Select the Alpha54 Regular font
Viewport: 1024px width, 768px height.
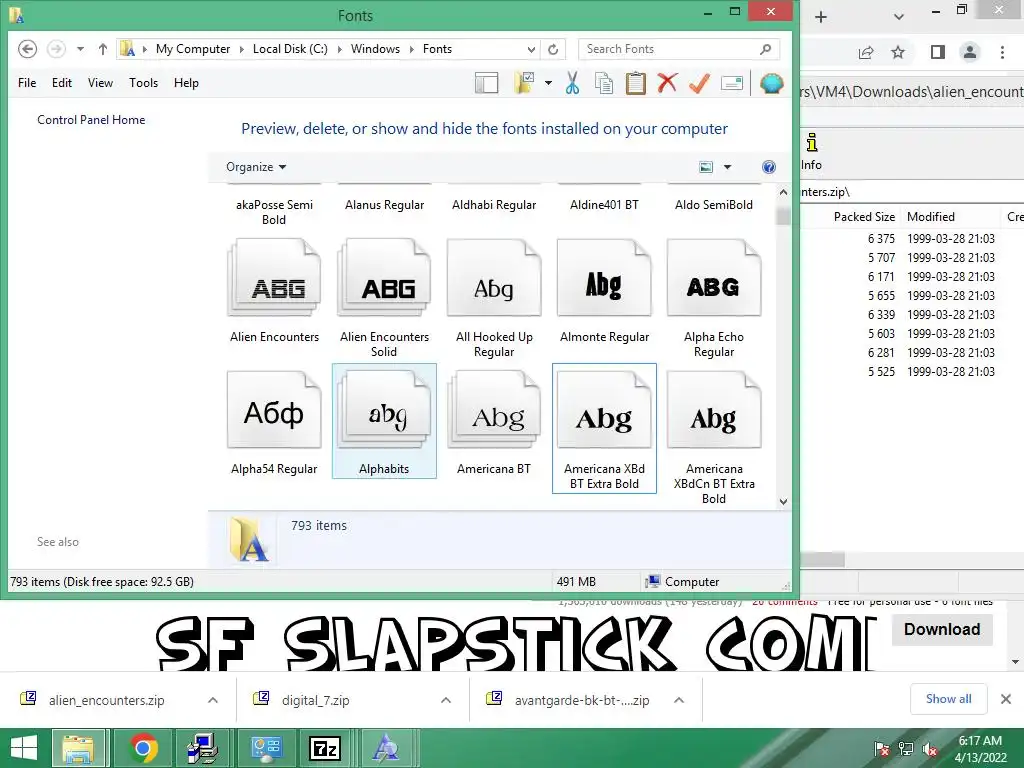274,423
